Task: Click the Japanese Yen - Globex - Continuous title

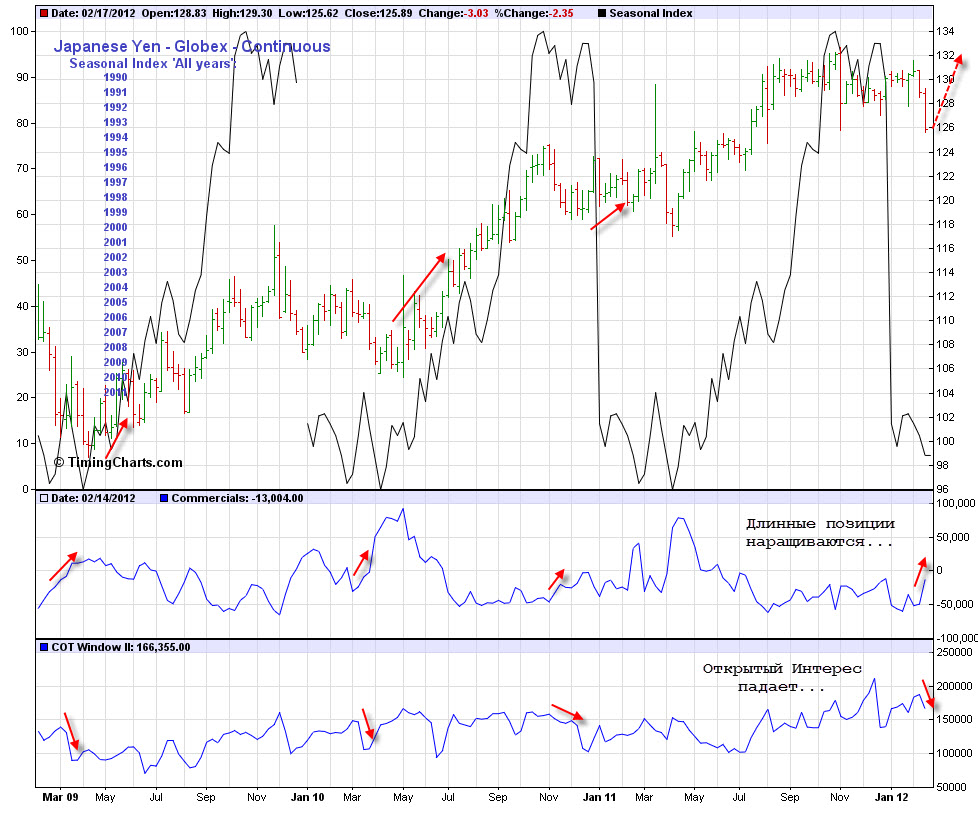Action: tap(191, 46)
